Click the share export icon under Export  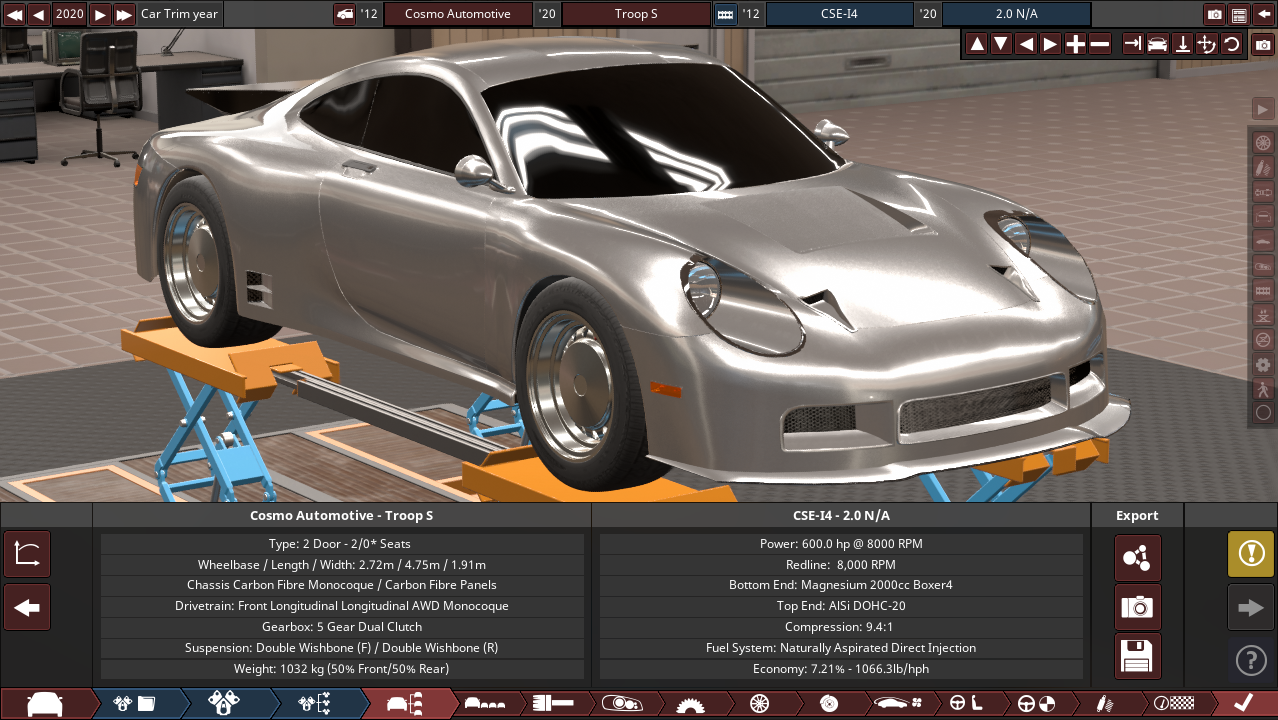pyautogui.click(x=1138, y=558)
